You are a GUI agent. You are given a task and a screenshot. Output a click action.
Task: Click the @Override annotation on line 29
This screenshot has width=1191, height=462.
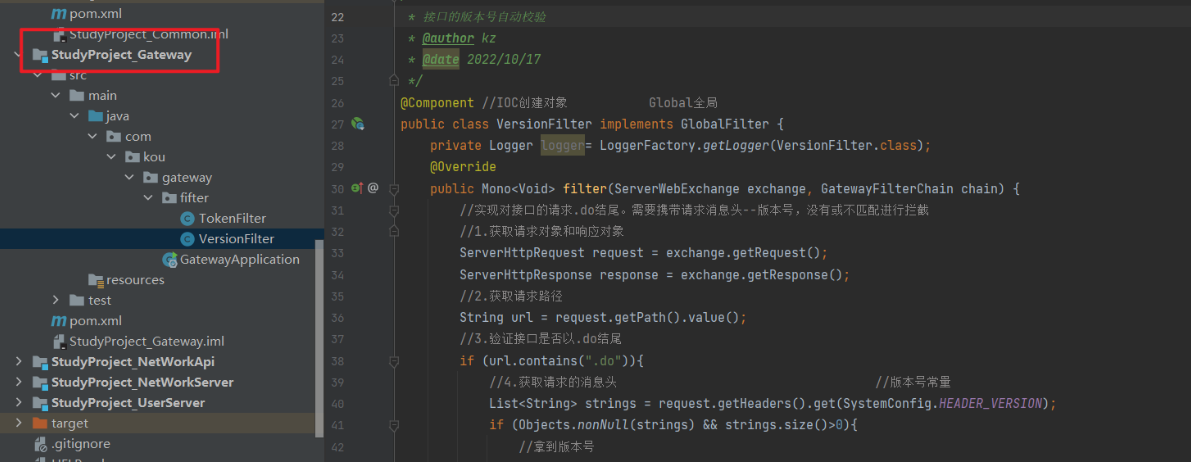[463, 166]
